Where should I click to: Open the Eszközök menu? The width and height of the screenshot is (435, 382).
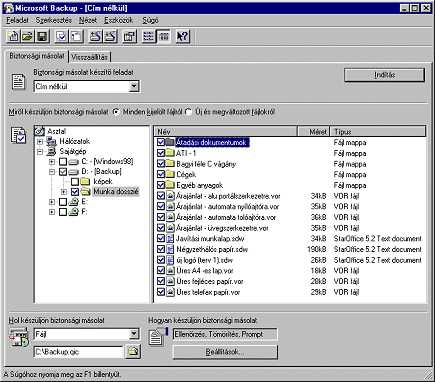119,20
